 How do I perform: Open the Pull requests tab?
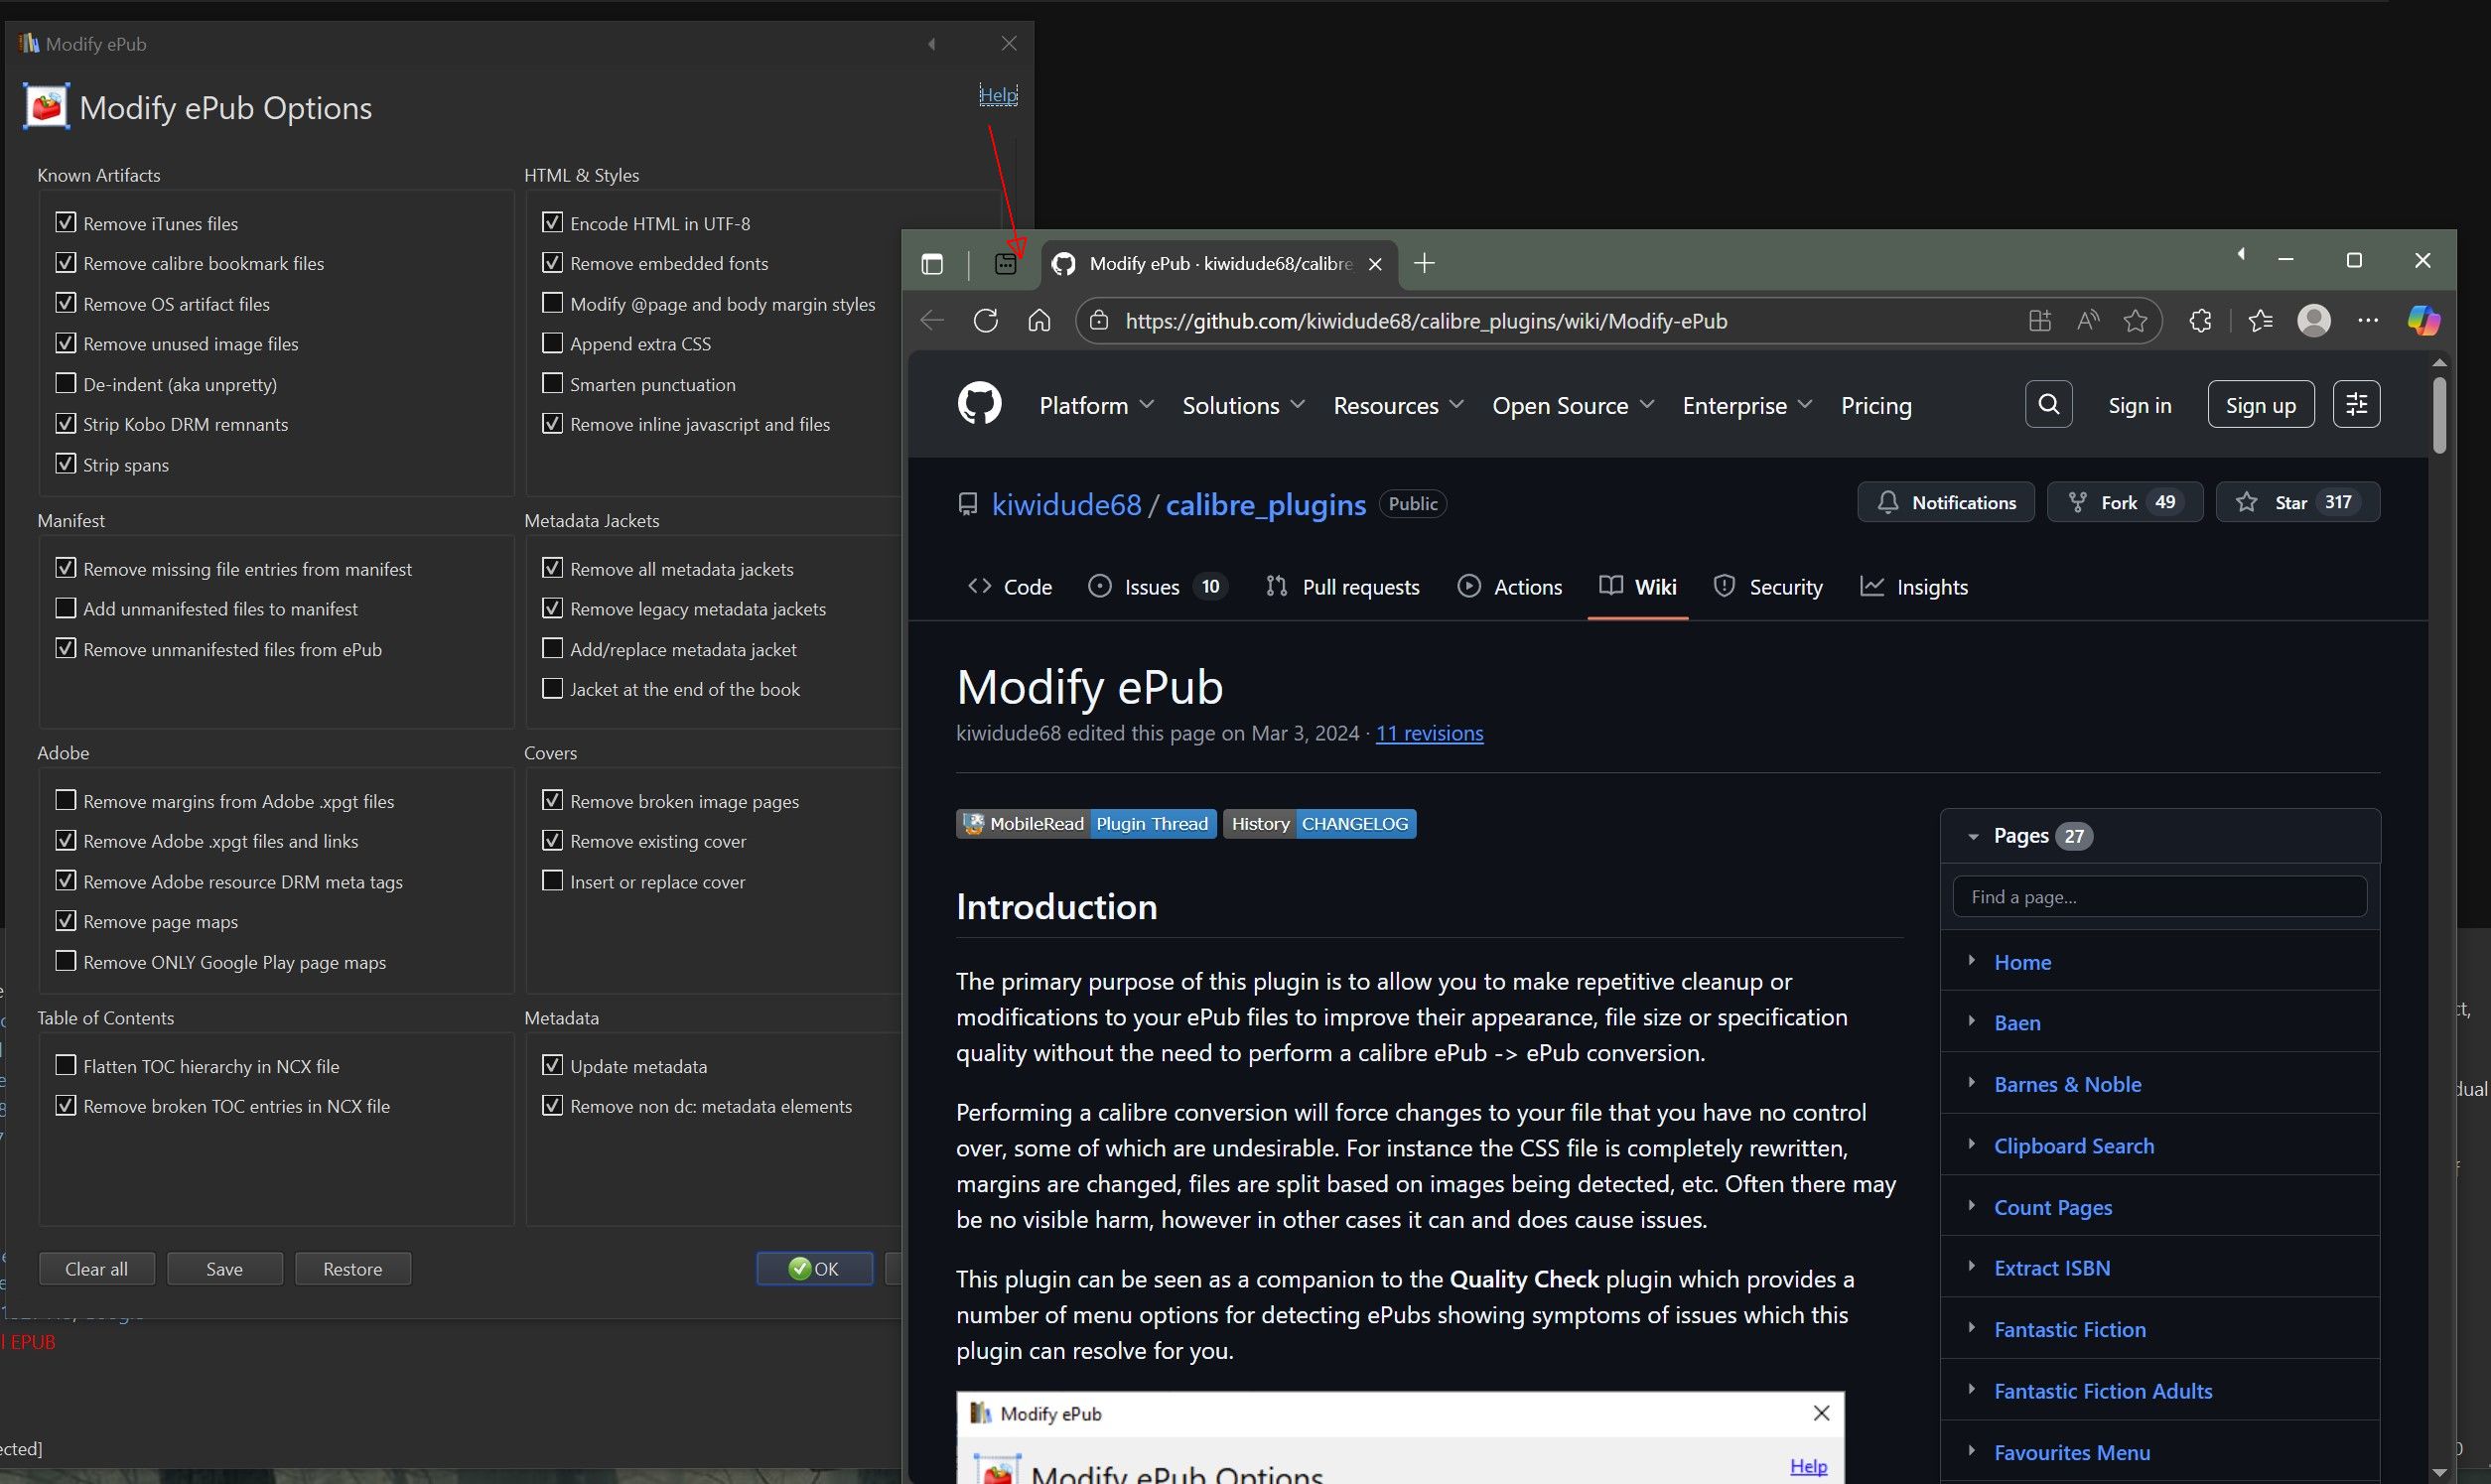1342,587
